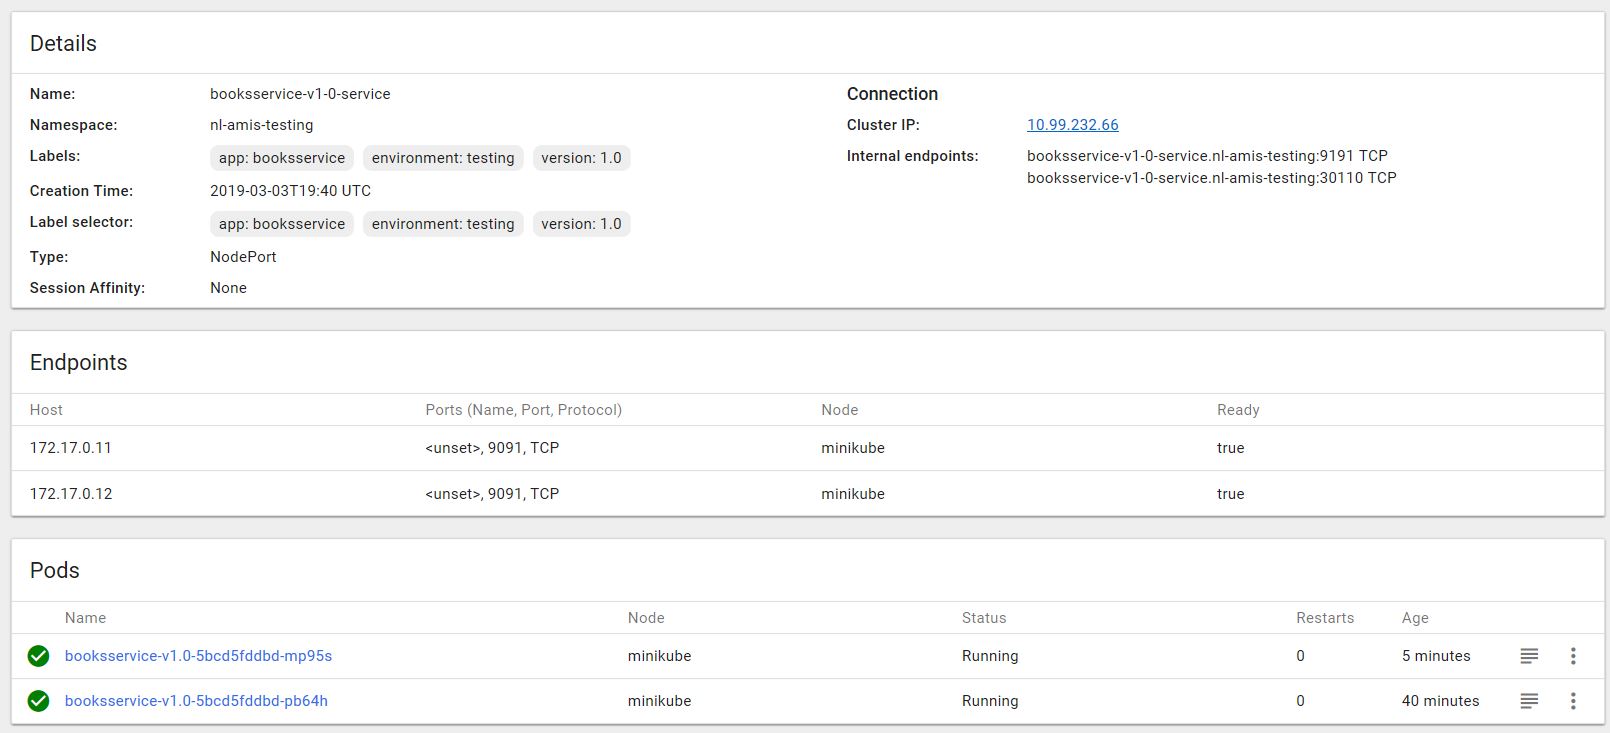Image resolution: width=1610 pixels, height=733 pixels.
Task: Open actions menu for pod ending pb64h
Action: 1573,701
